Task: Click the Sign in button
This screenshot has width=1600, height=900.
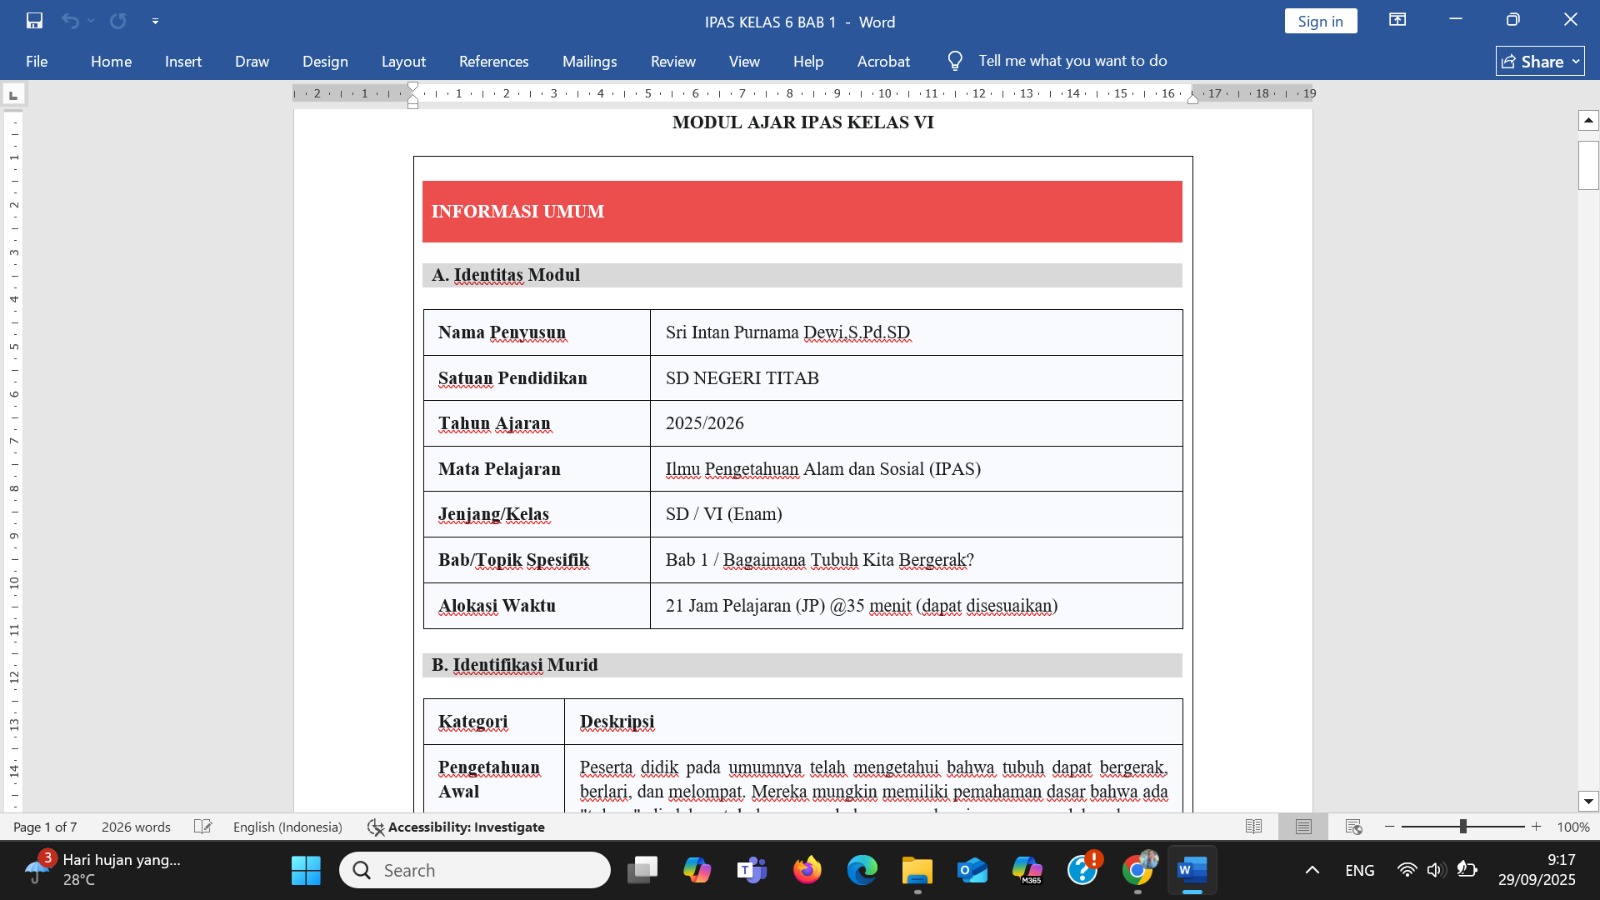Action: point(1320,21)
